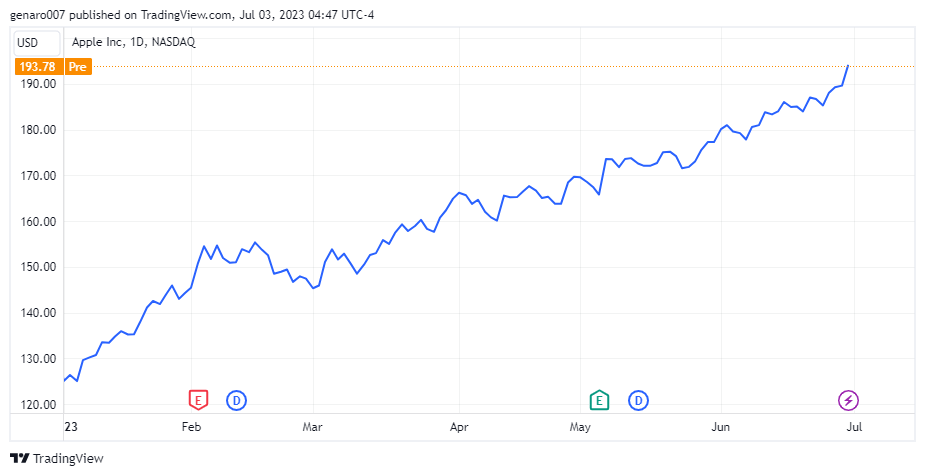Image resolution: width=925 pixels, height=476 pixels.
Task: Click the genaro007 published on TradingView.com caption
Action: click(192, 15)
